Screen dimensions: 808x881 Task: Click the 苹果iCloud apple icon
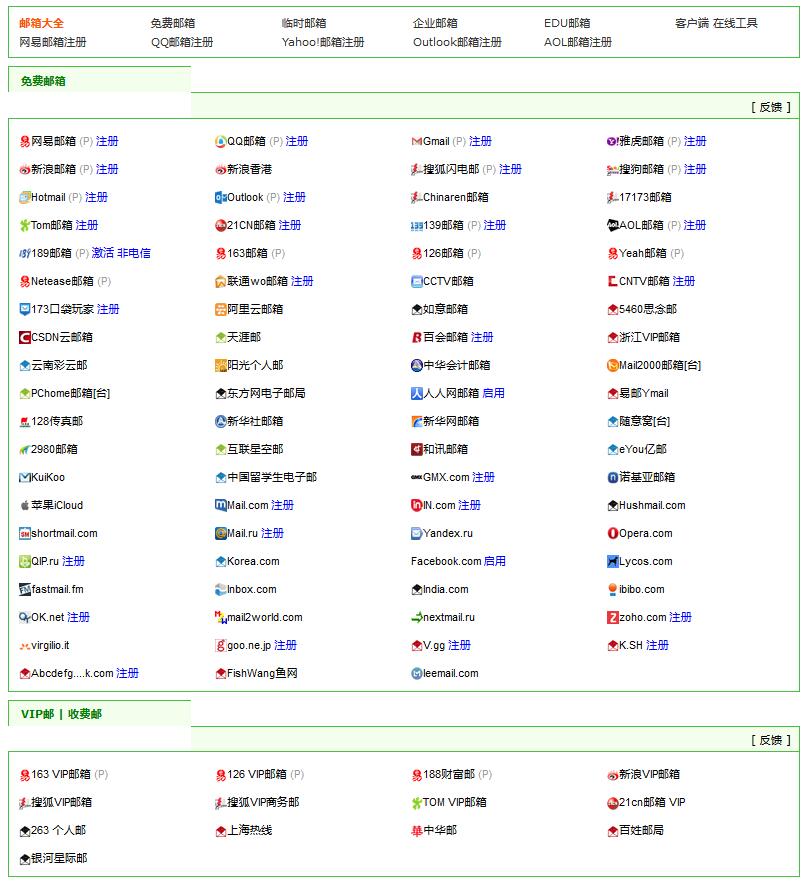point(25,506)
